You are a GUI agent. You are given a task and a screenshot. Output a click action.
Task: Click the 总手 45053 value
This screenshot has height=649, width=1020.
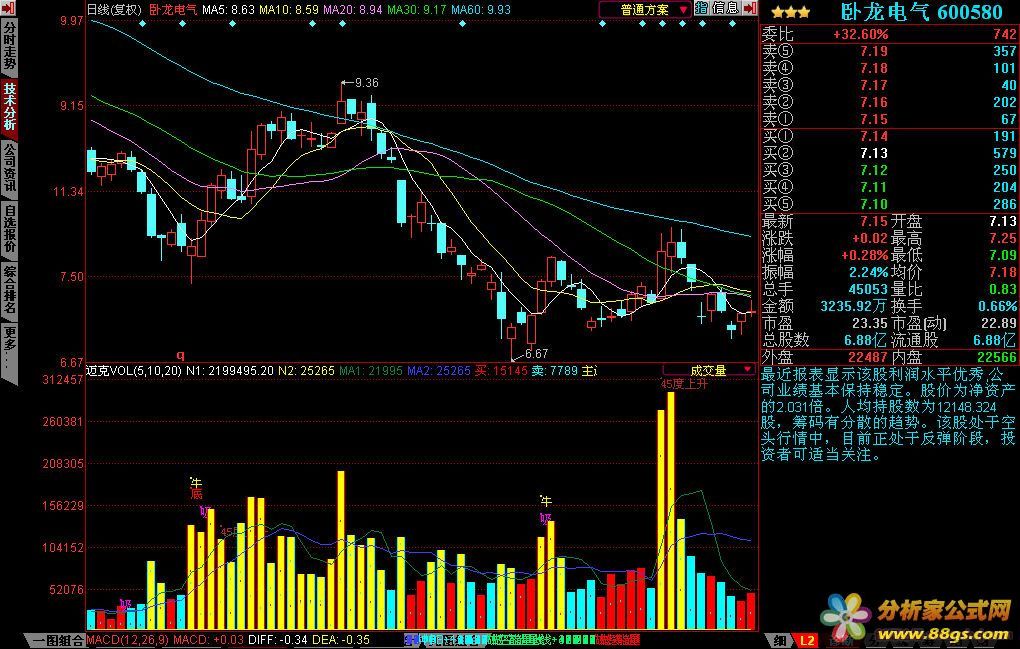(868, 289)
